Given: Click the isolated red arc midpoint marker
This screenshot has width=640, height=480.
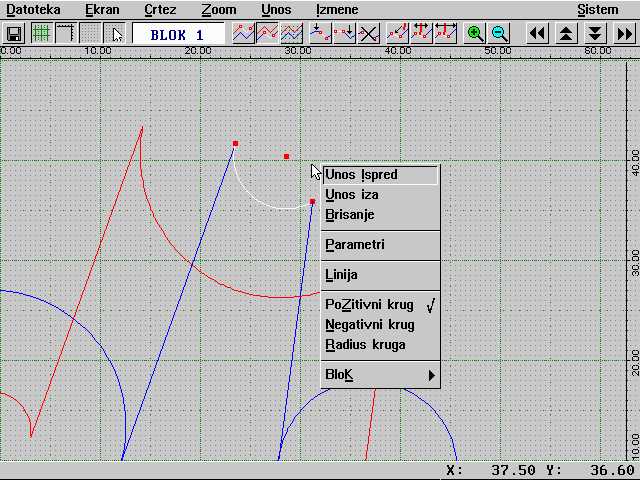Looking at the screenshot, I should click(x=287, y=156).
